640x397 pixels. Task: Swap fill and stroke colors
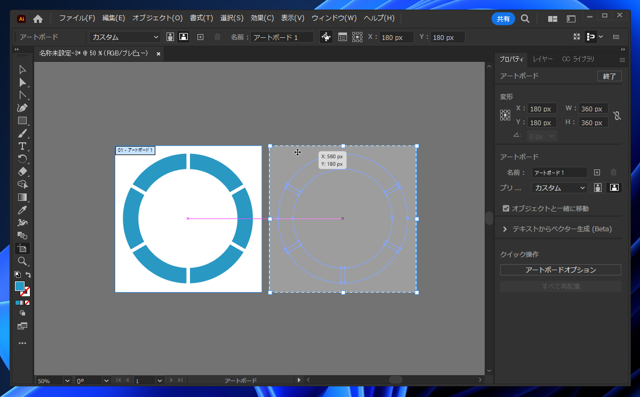[28, 275]
